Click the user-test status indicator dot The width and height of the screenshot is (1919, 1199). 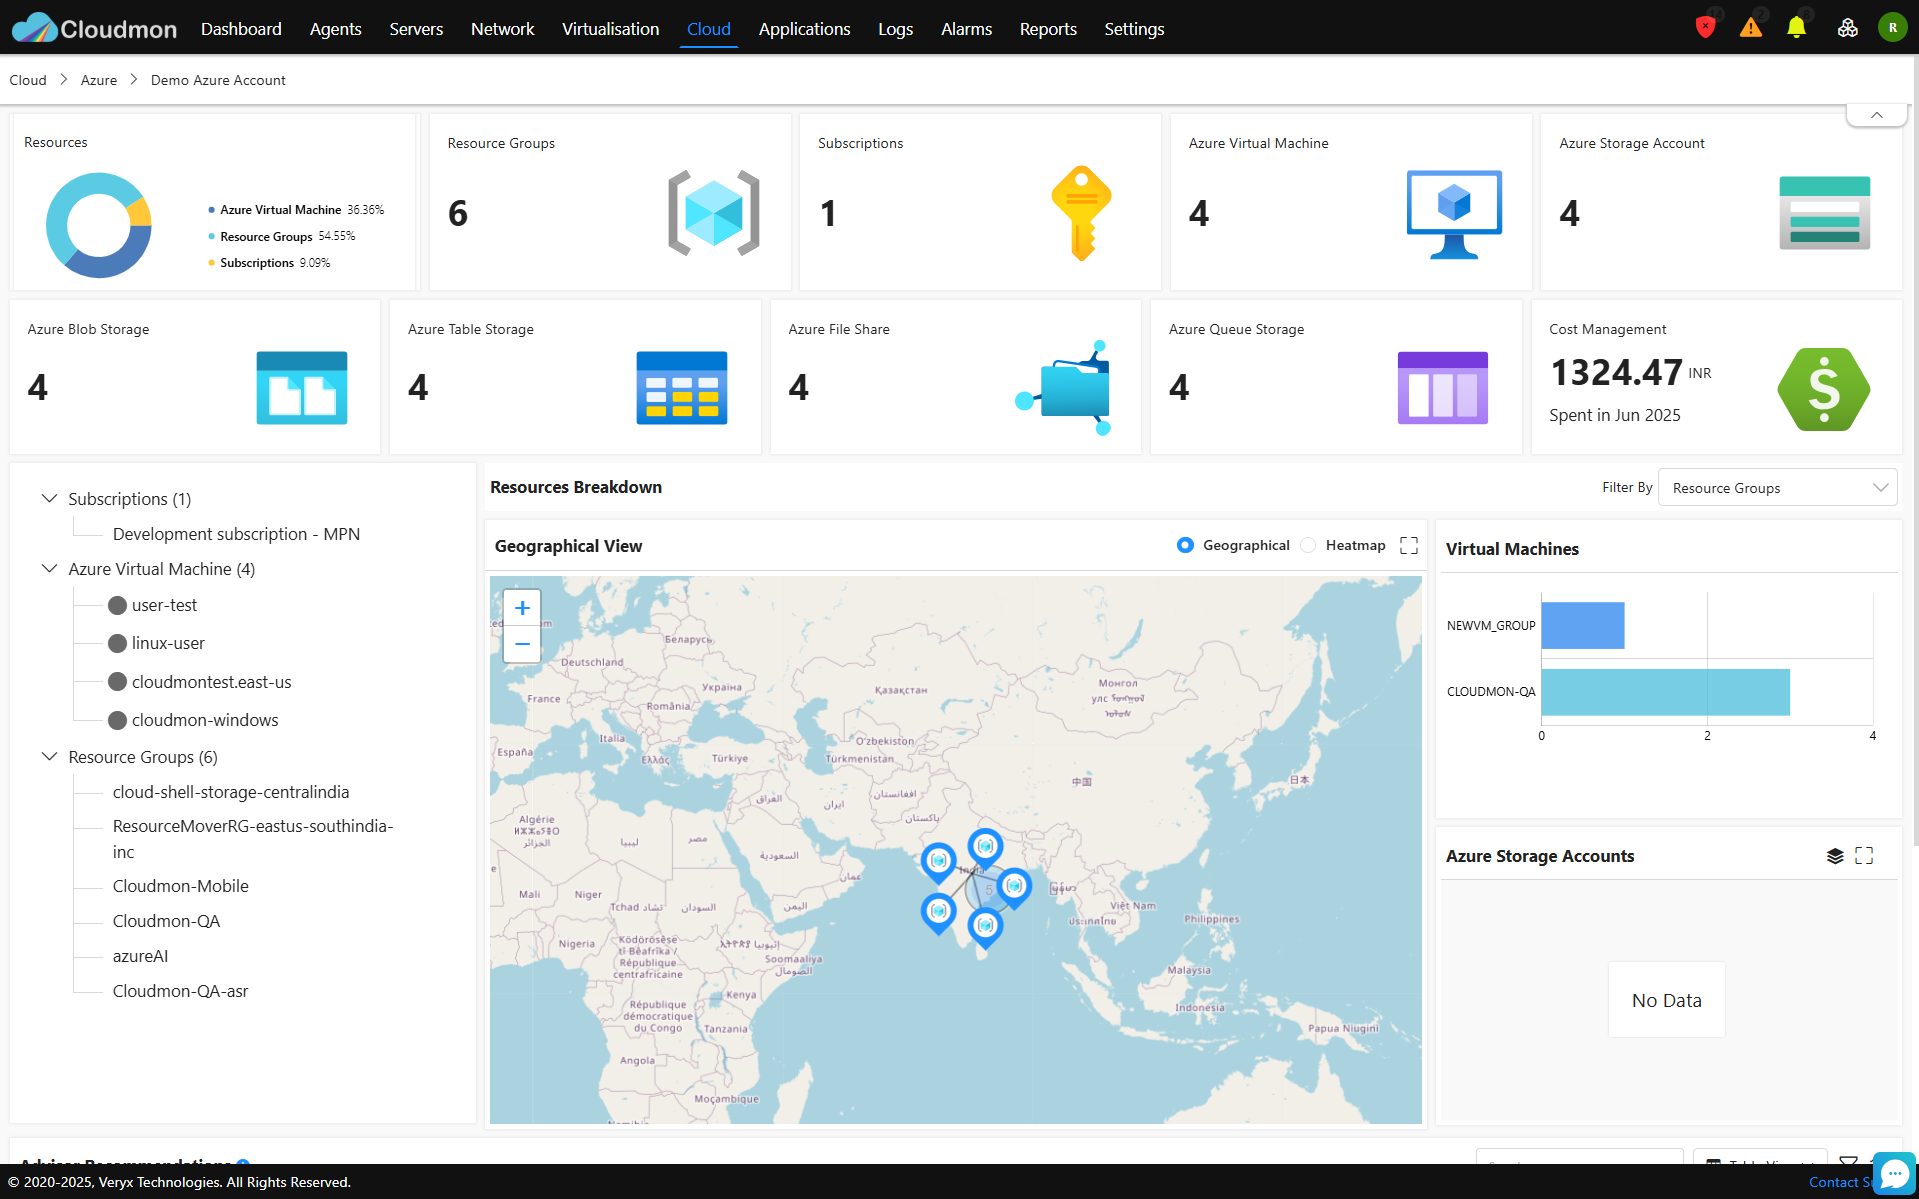[x=117, y=605]
